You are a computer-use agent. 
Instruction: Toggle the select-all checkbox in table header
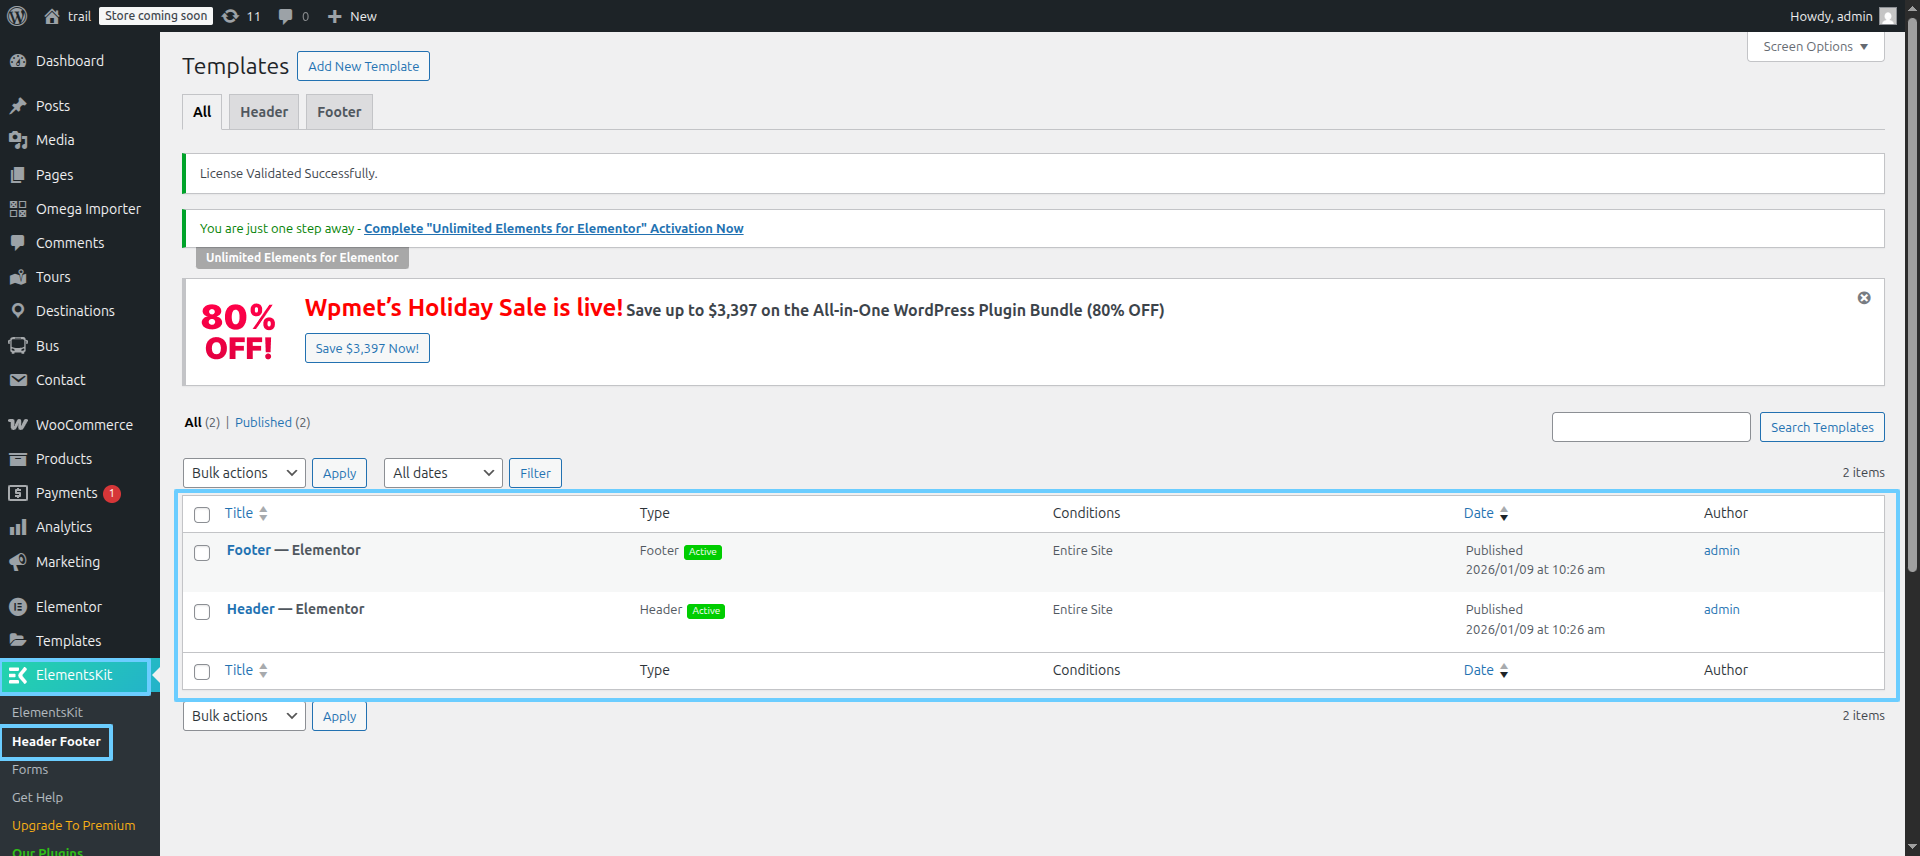click(x=202, y=515)
